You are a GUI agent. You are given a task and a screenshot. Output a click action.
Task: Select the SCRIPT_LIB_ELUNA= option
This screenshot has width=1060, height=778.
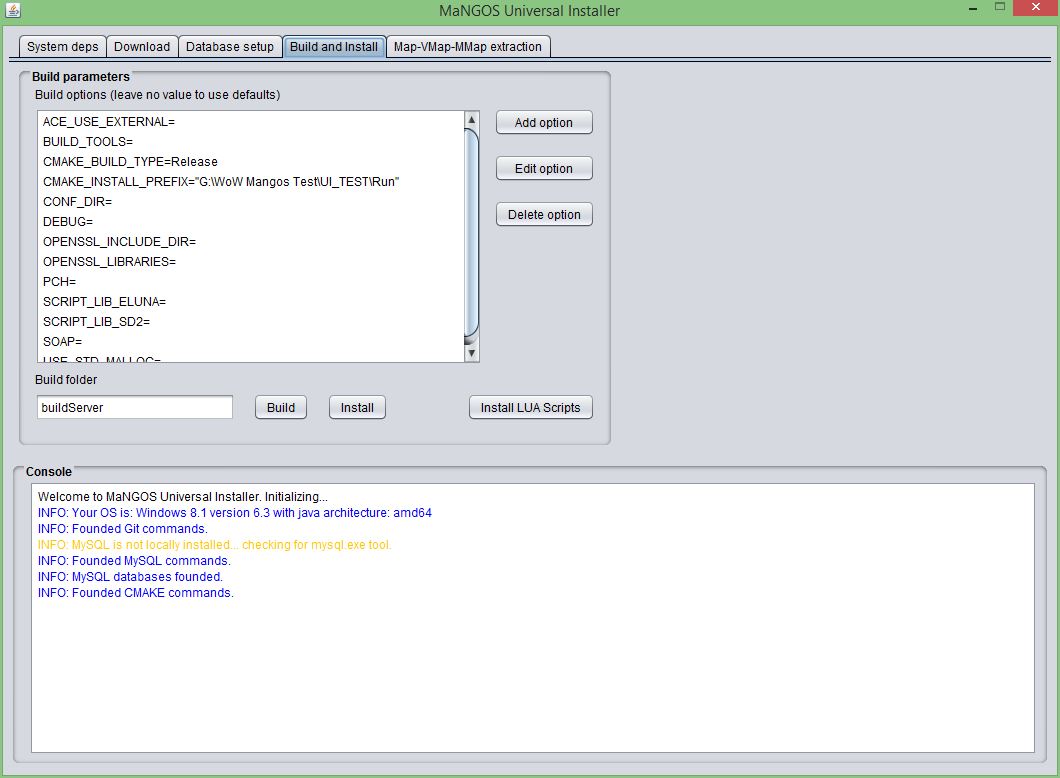tap(251, 301)
